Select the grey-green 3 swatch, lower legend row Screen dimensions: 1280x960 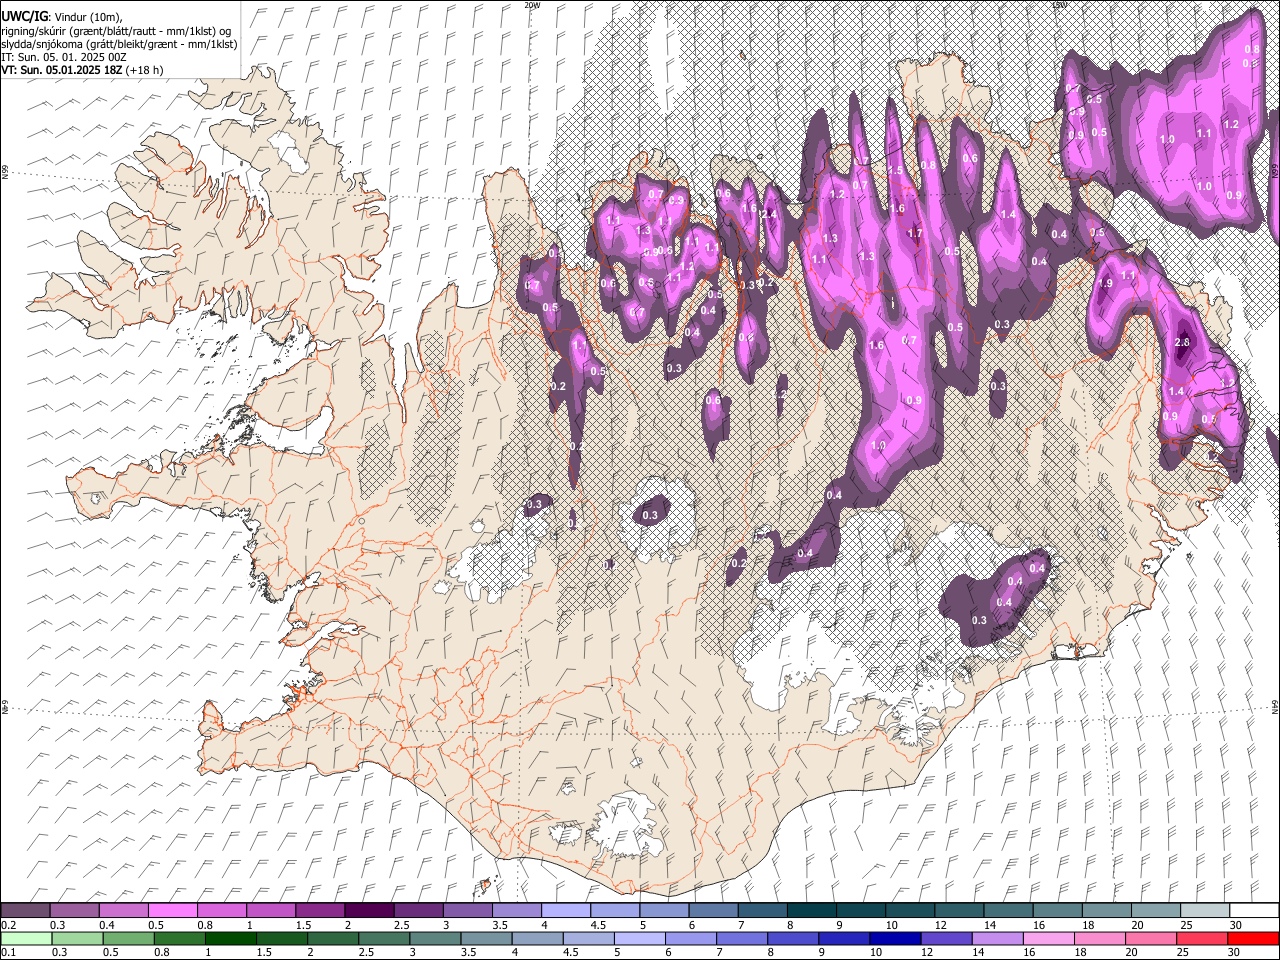point(435,938)
